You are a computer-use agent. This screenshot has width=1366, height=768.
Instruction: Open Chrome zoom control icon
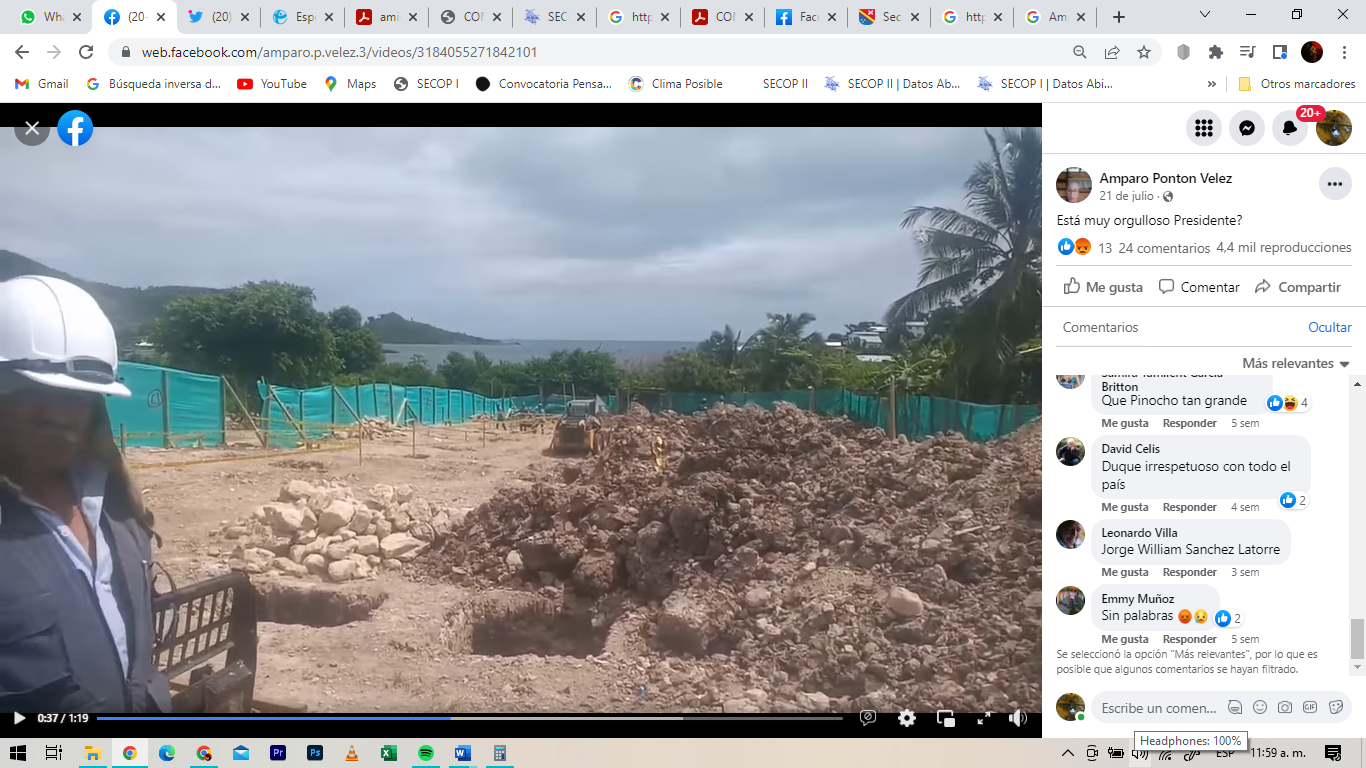(1079, 52)
